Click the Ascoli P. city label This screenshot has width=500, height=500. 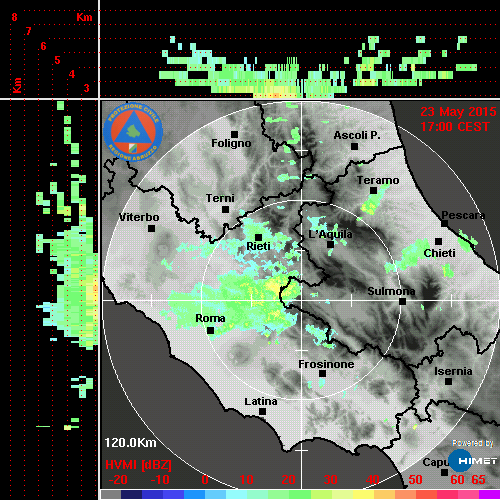tap(357, 135)
